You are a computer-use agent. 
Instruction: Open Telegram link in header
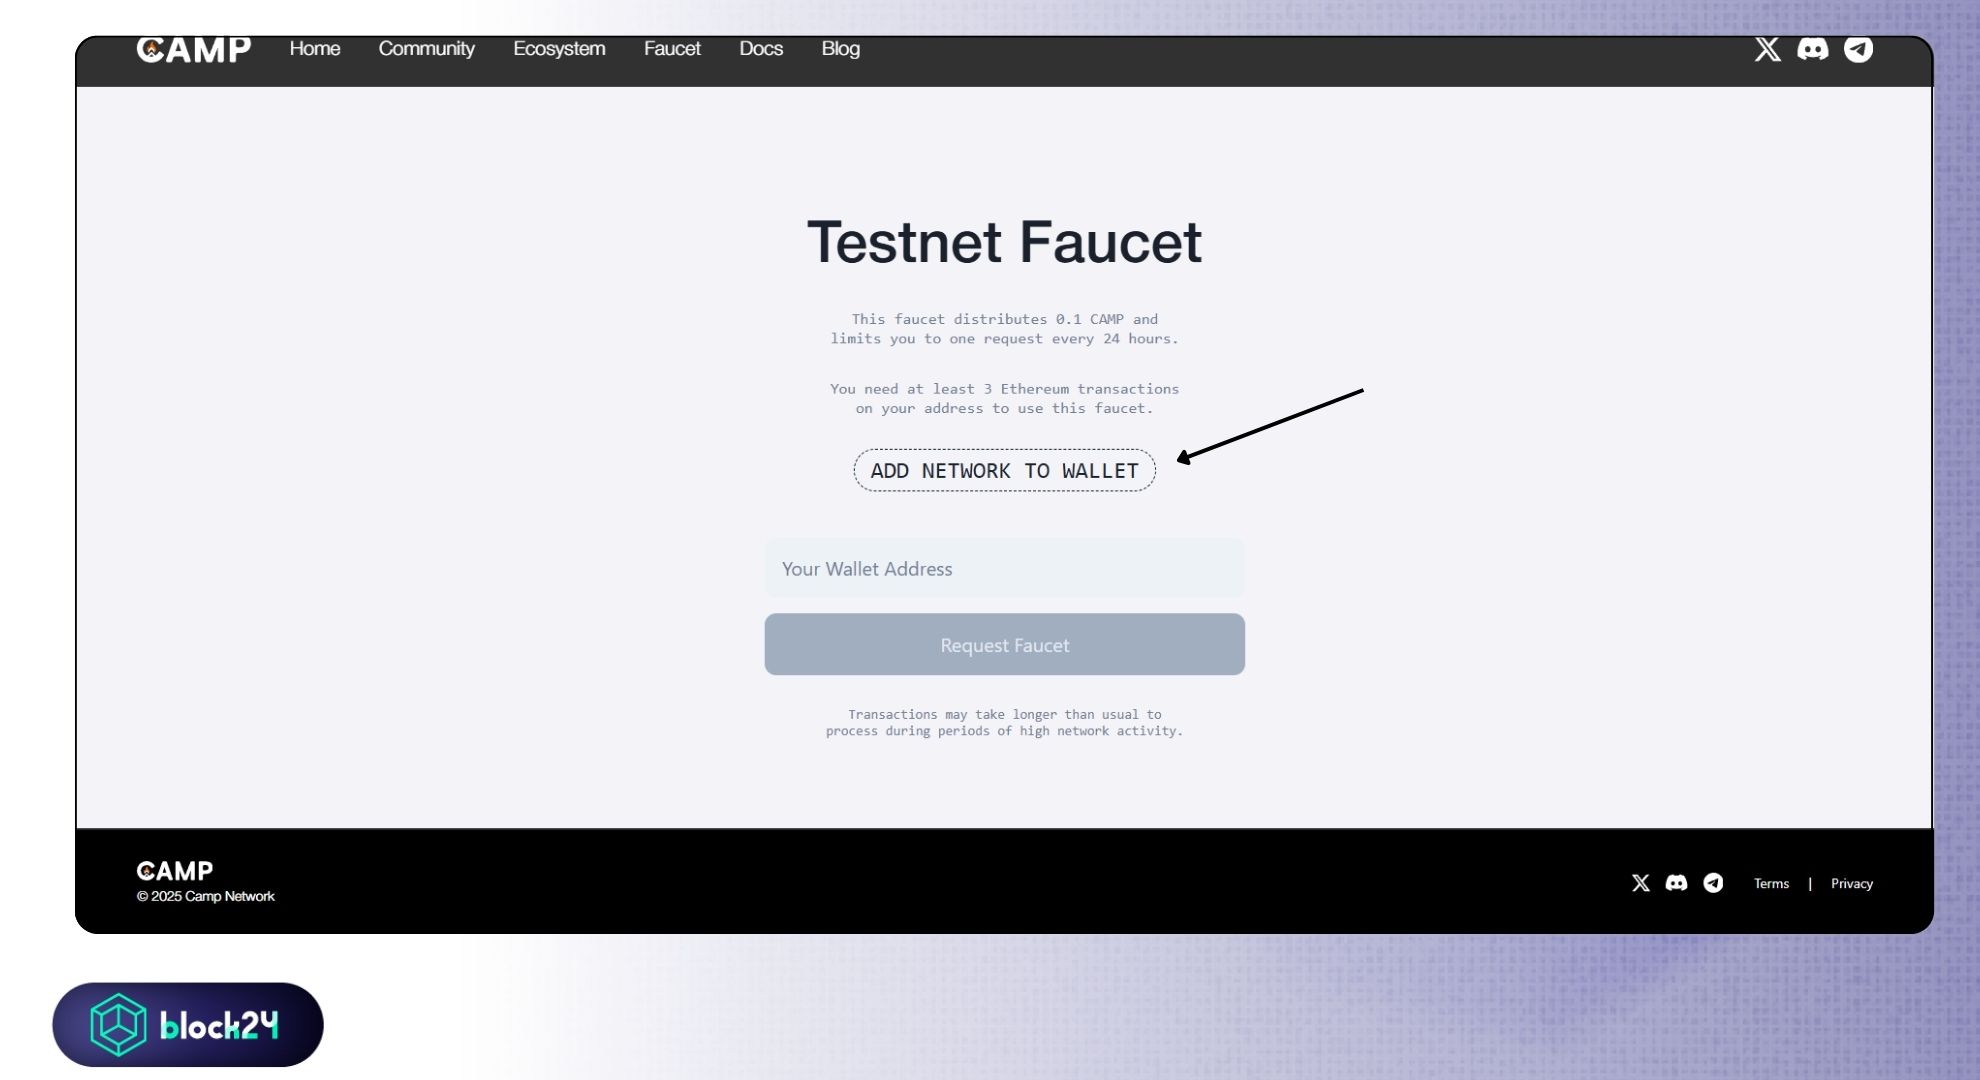pos(1858,49)
